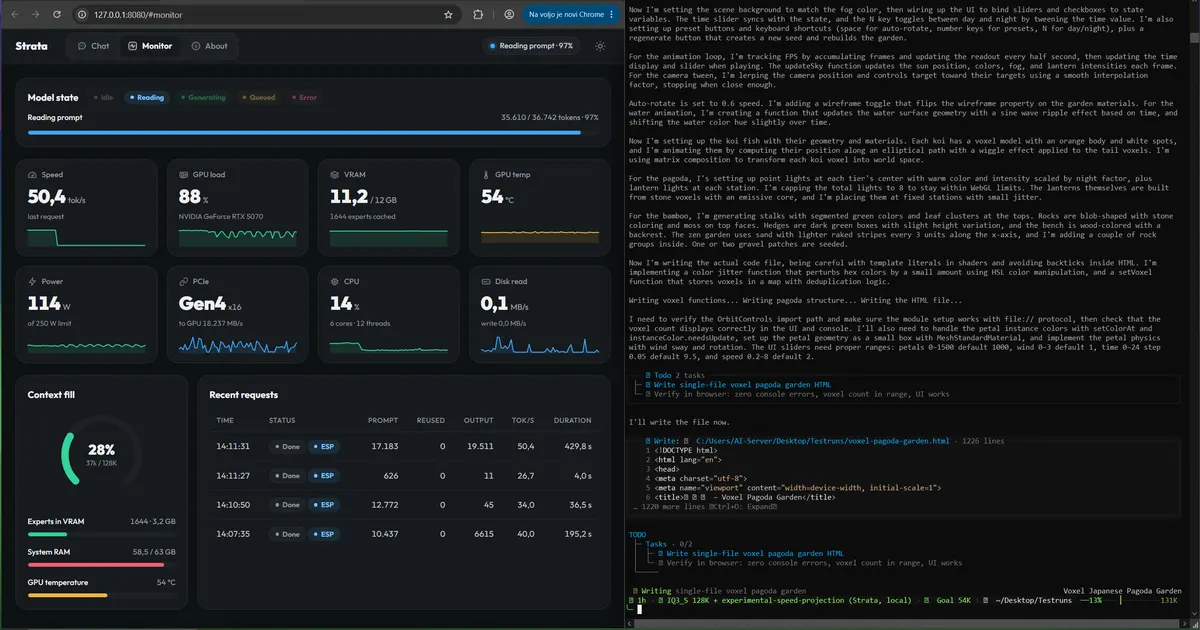1200x630 pixels.
Task: Click the CPU usage sparkline chart
Action: point(388,345)
